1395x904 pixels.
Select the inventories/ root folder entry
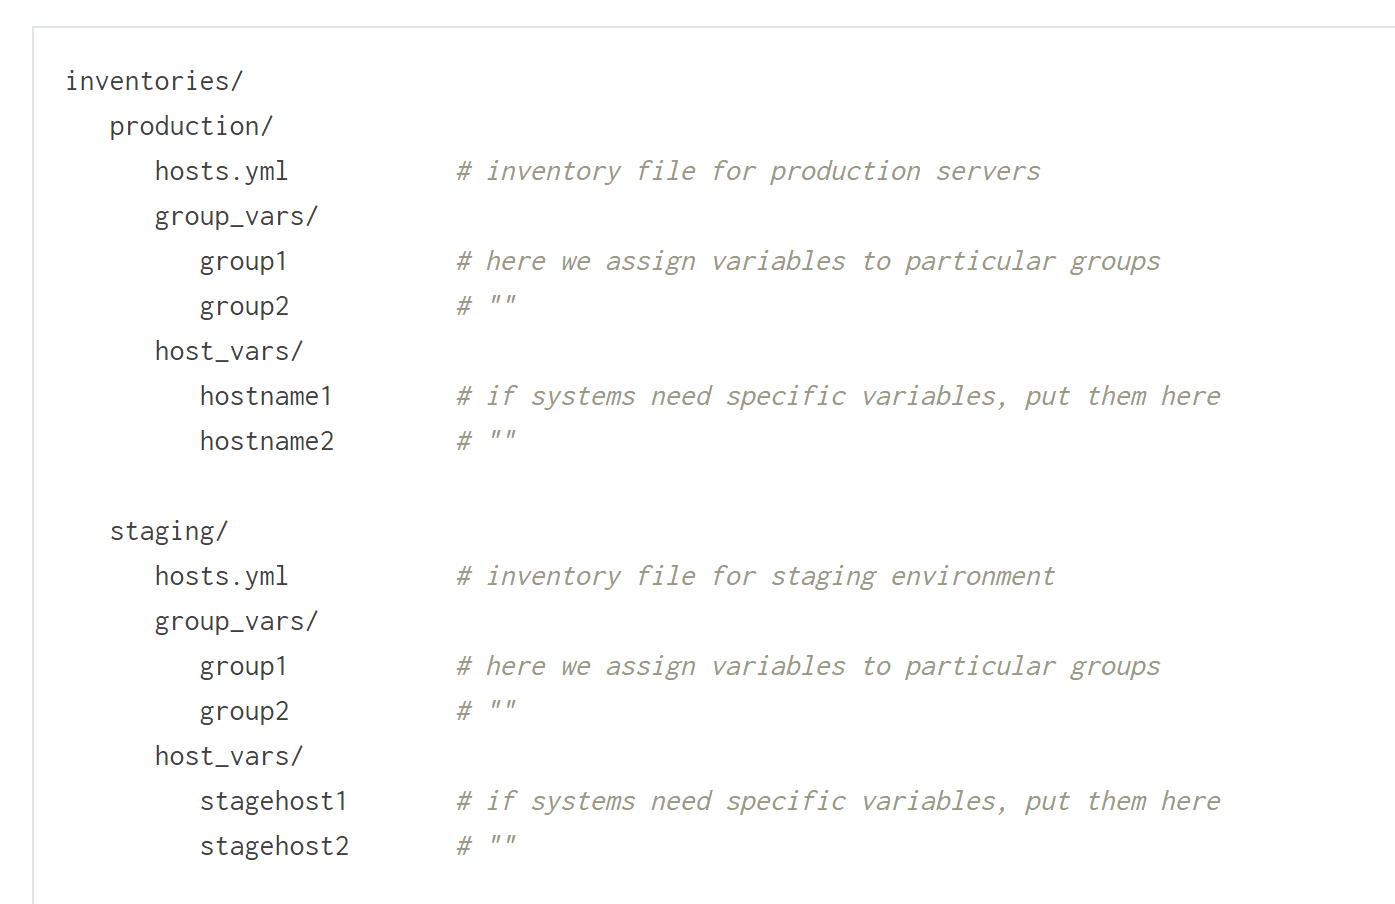click(x=154, y=81)
